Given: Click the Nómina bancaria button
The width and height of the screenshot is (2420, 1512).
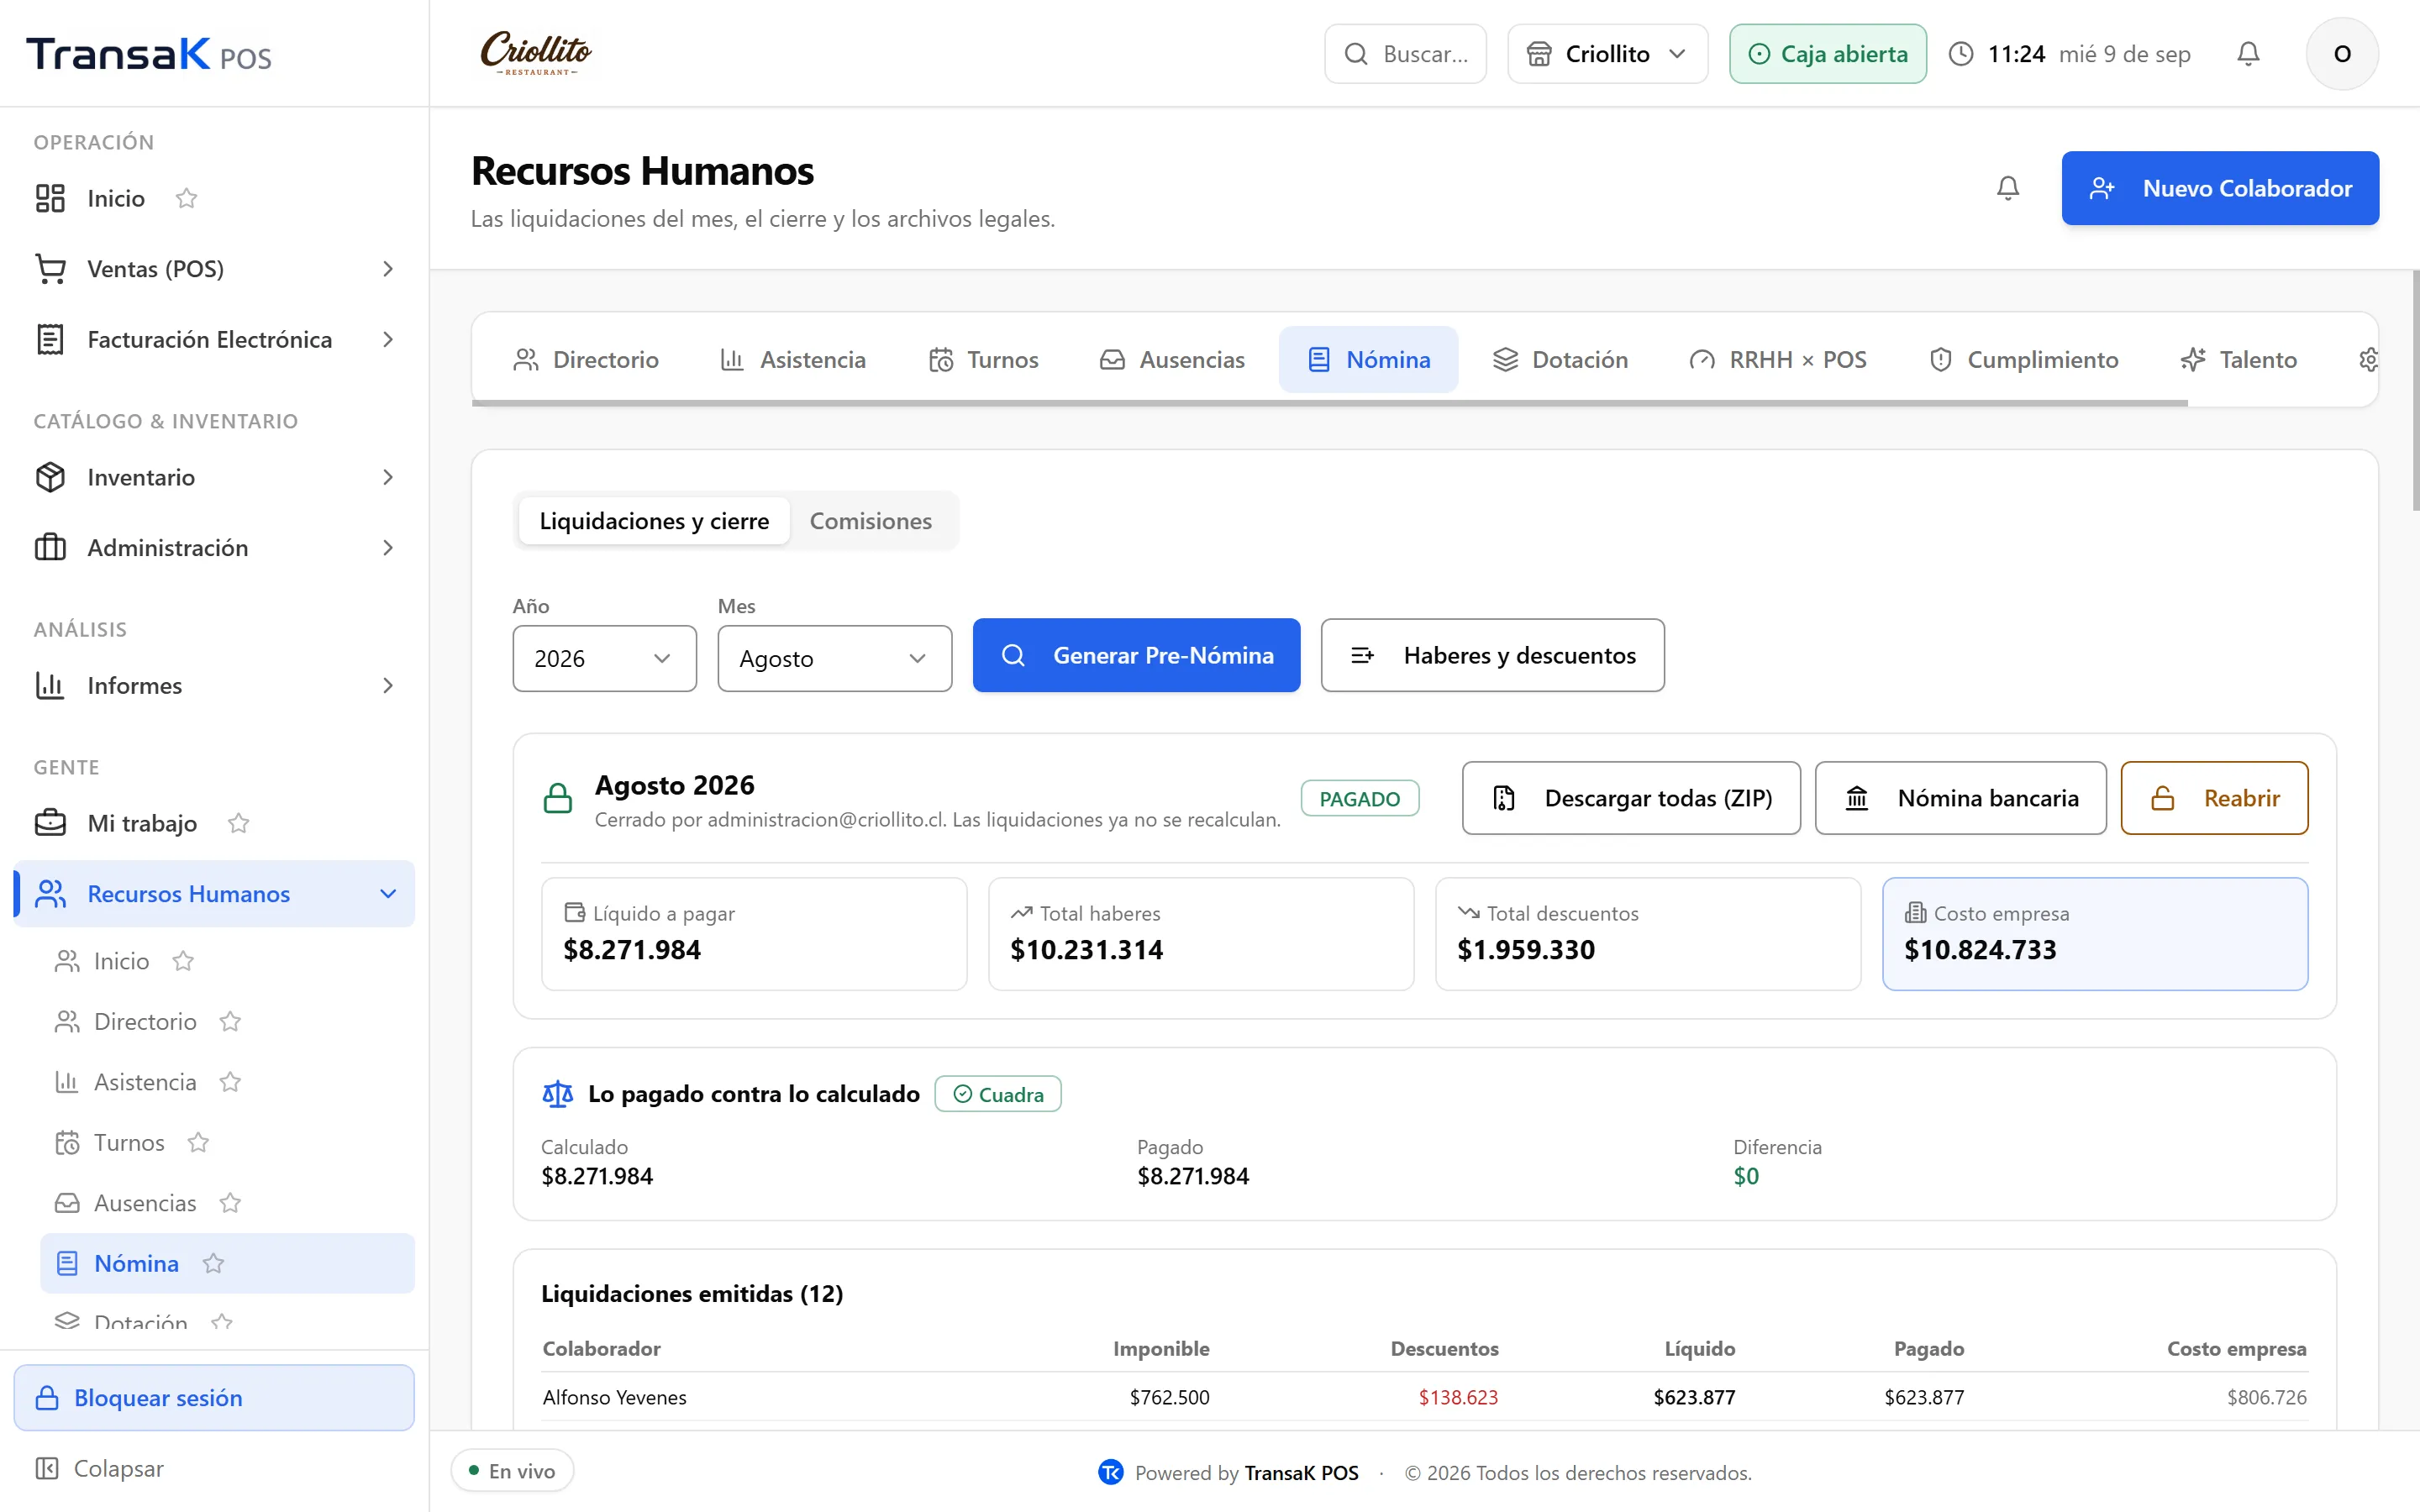Looking at the screenshot, I should pyautogui.click(x=1960, y=798).
